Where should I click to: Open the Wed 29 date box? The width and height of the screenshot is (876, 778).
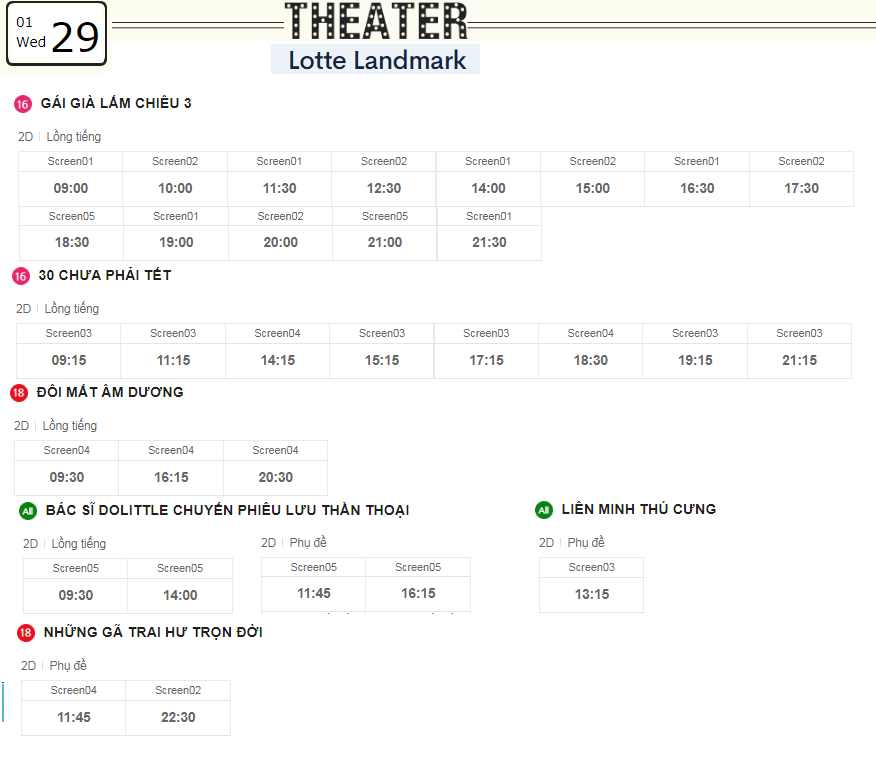[x=56, y=34]
